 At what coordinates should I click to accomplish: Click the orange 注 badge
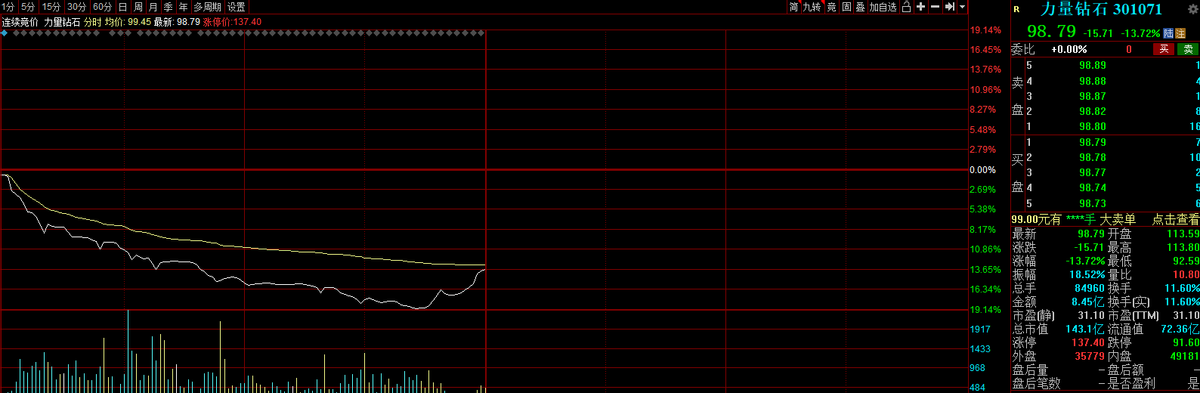1180,33
